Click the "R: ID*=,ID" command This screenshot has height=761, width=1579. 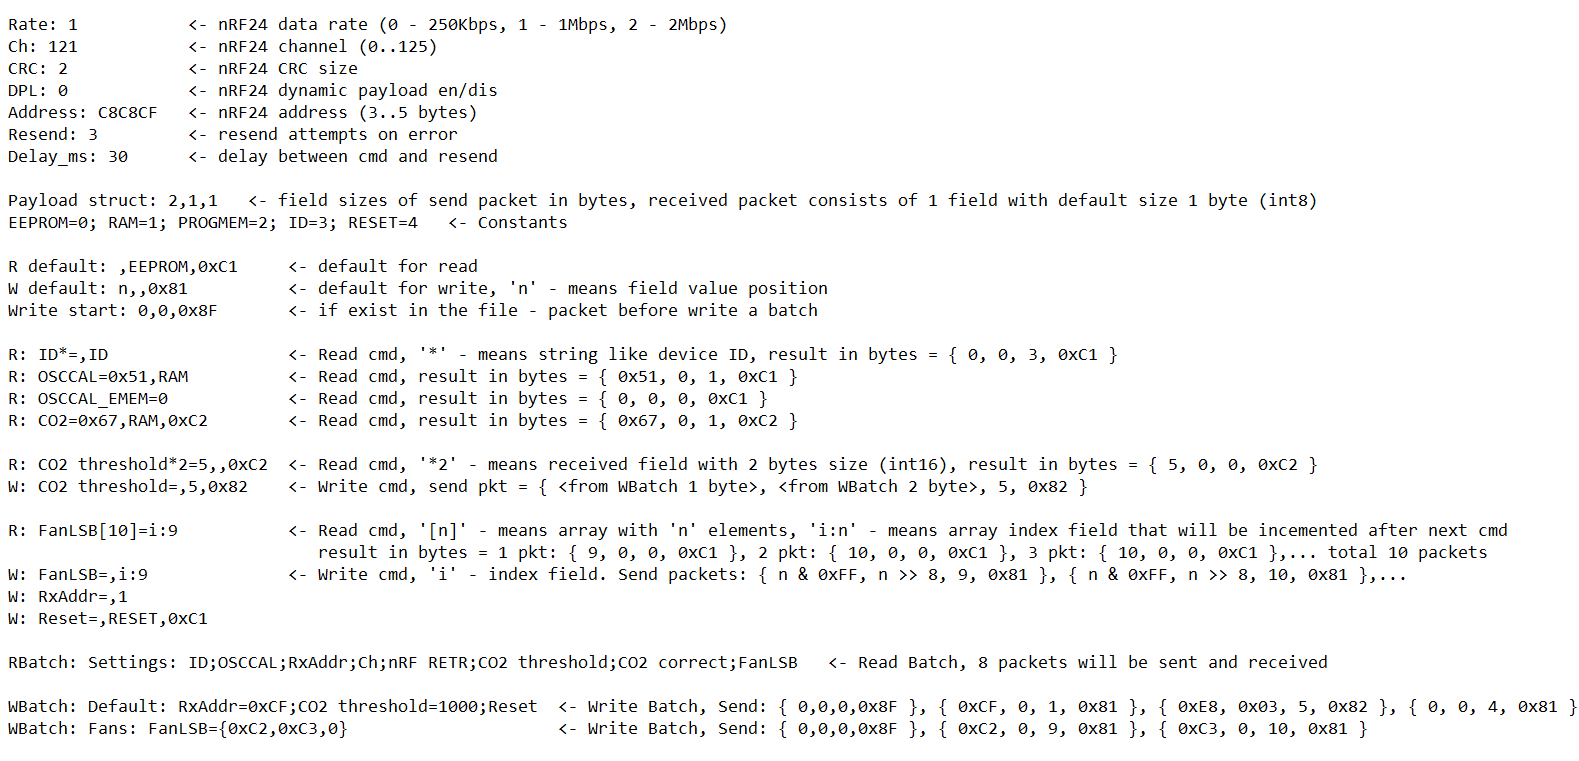pyautogui.click(x=58, y=355)
